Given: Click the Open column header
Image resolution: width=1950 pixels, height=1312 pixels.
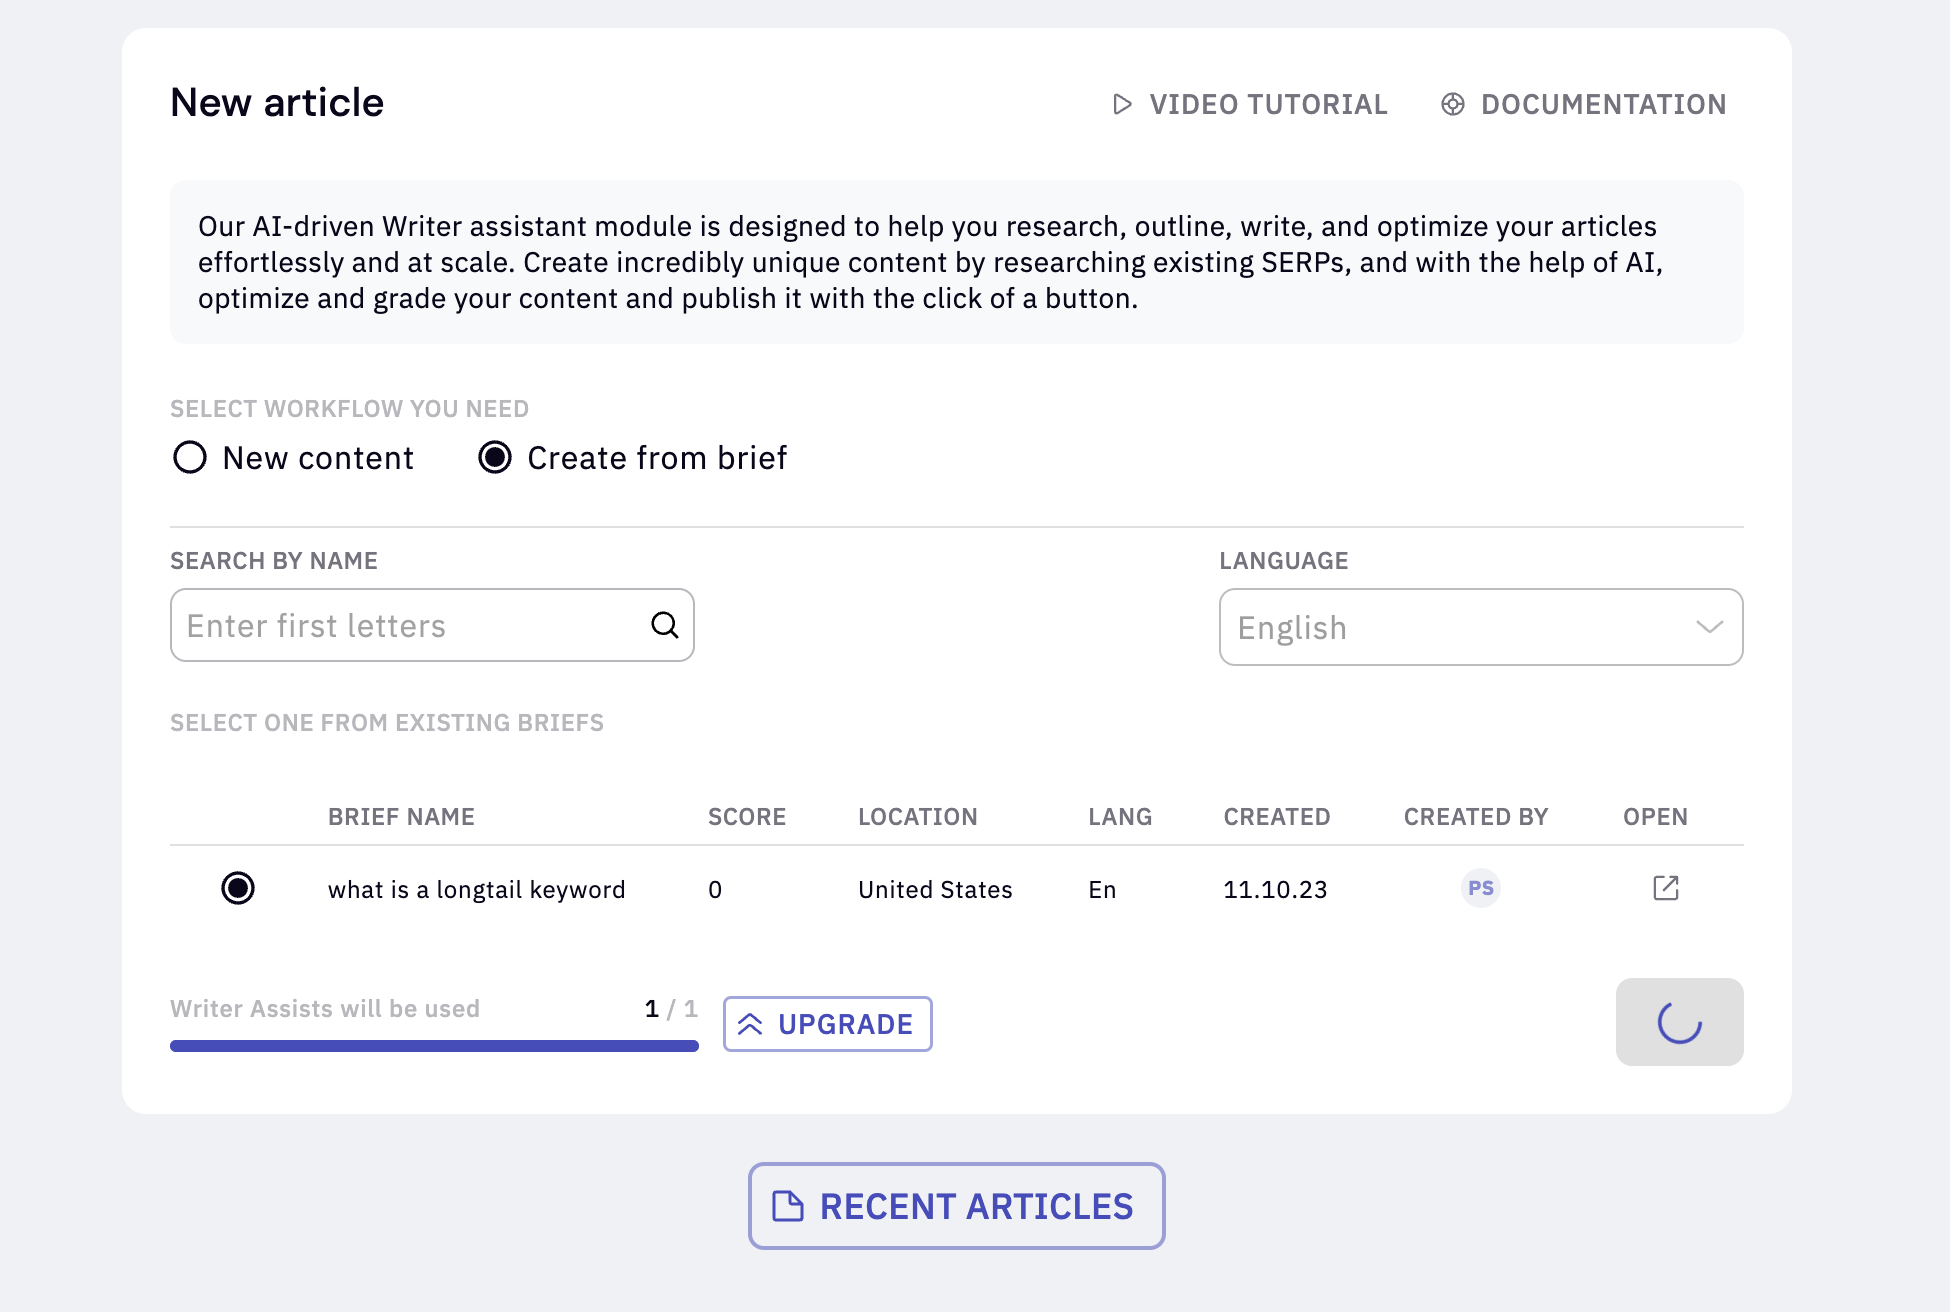Looking at the screenshot, I should [x=1655, y=817].
